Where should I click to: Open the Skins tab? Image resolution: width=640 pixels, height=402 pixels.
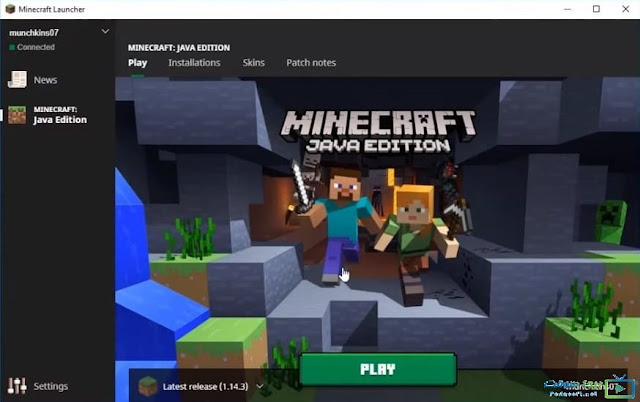253,63
